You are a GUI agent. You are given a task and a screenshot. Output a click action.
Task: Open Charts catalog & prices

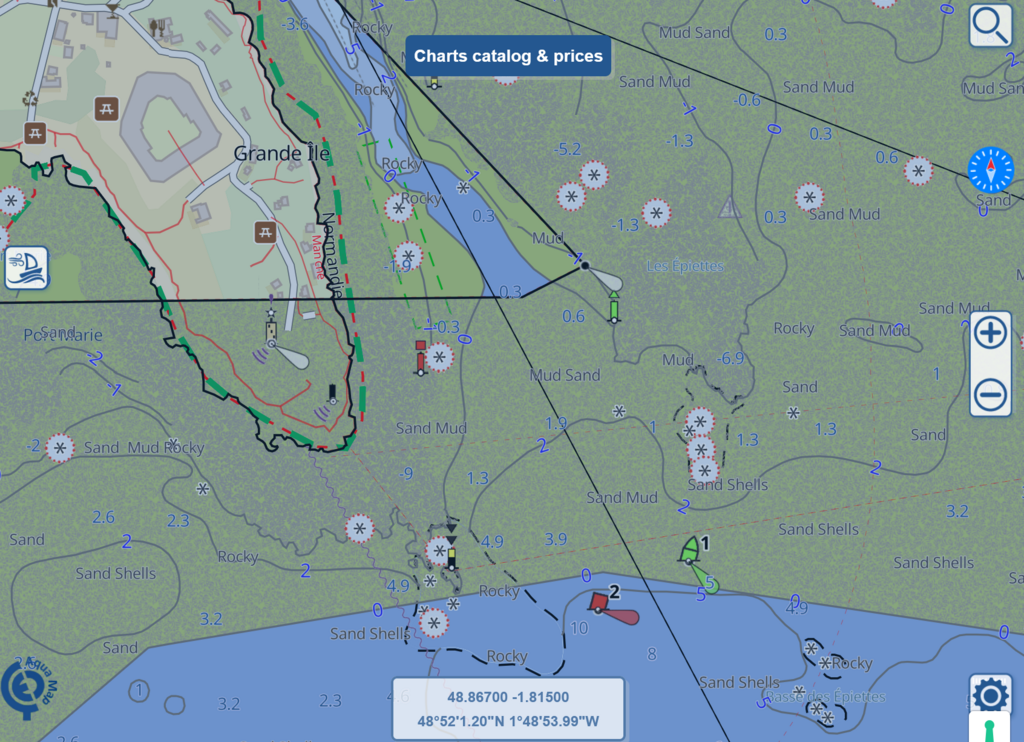pyautogui.click(x=508, y=56)
